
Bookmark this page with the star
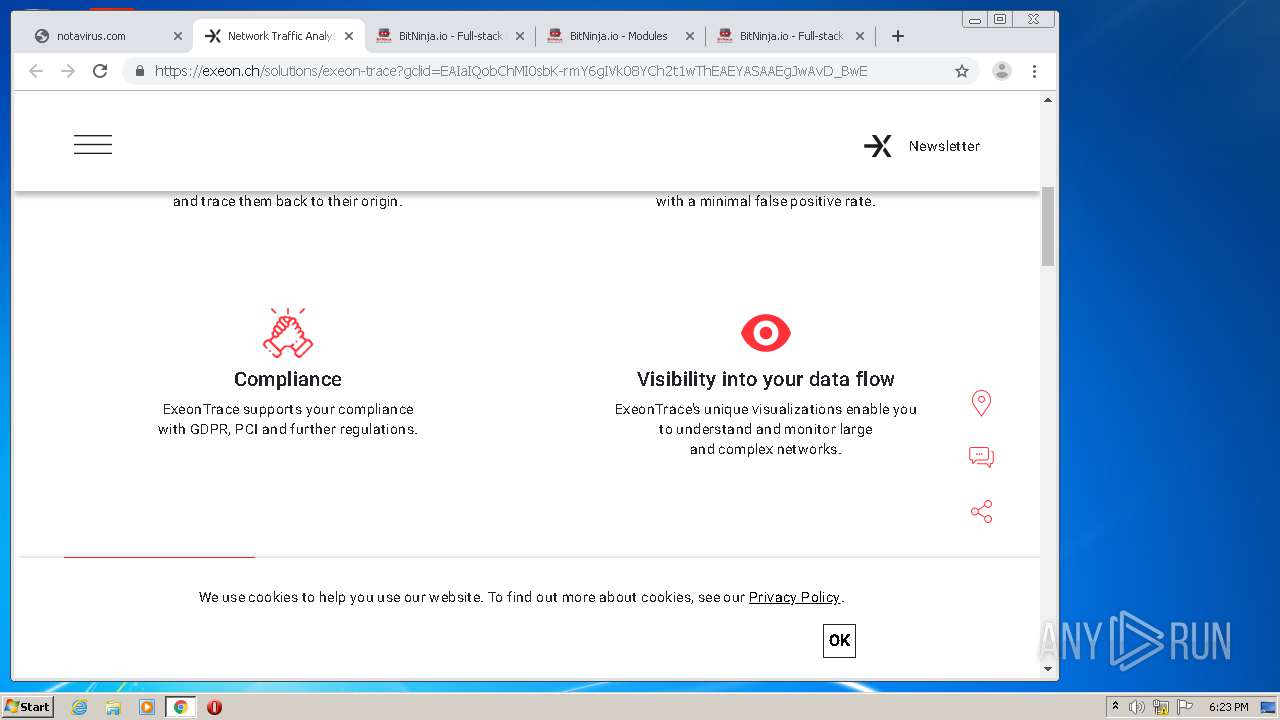click(962, 71)
